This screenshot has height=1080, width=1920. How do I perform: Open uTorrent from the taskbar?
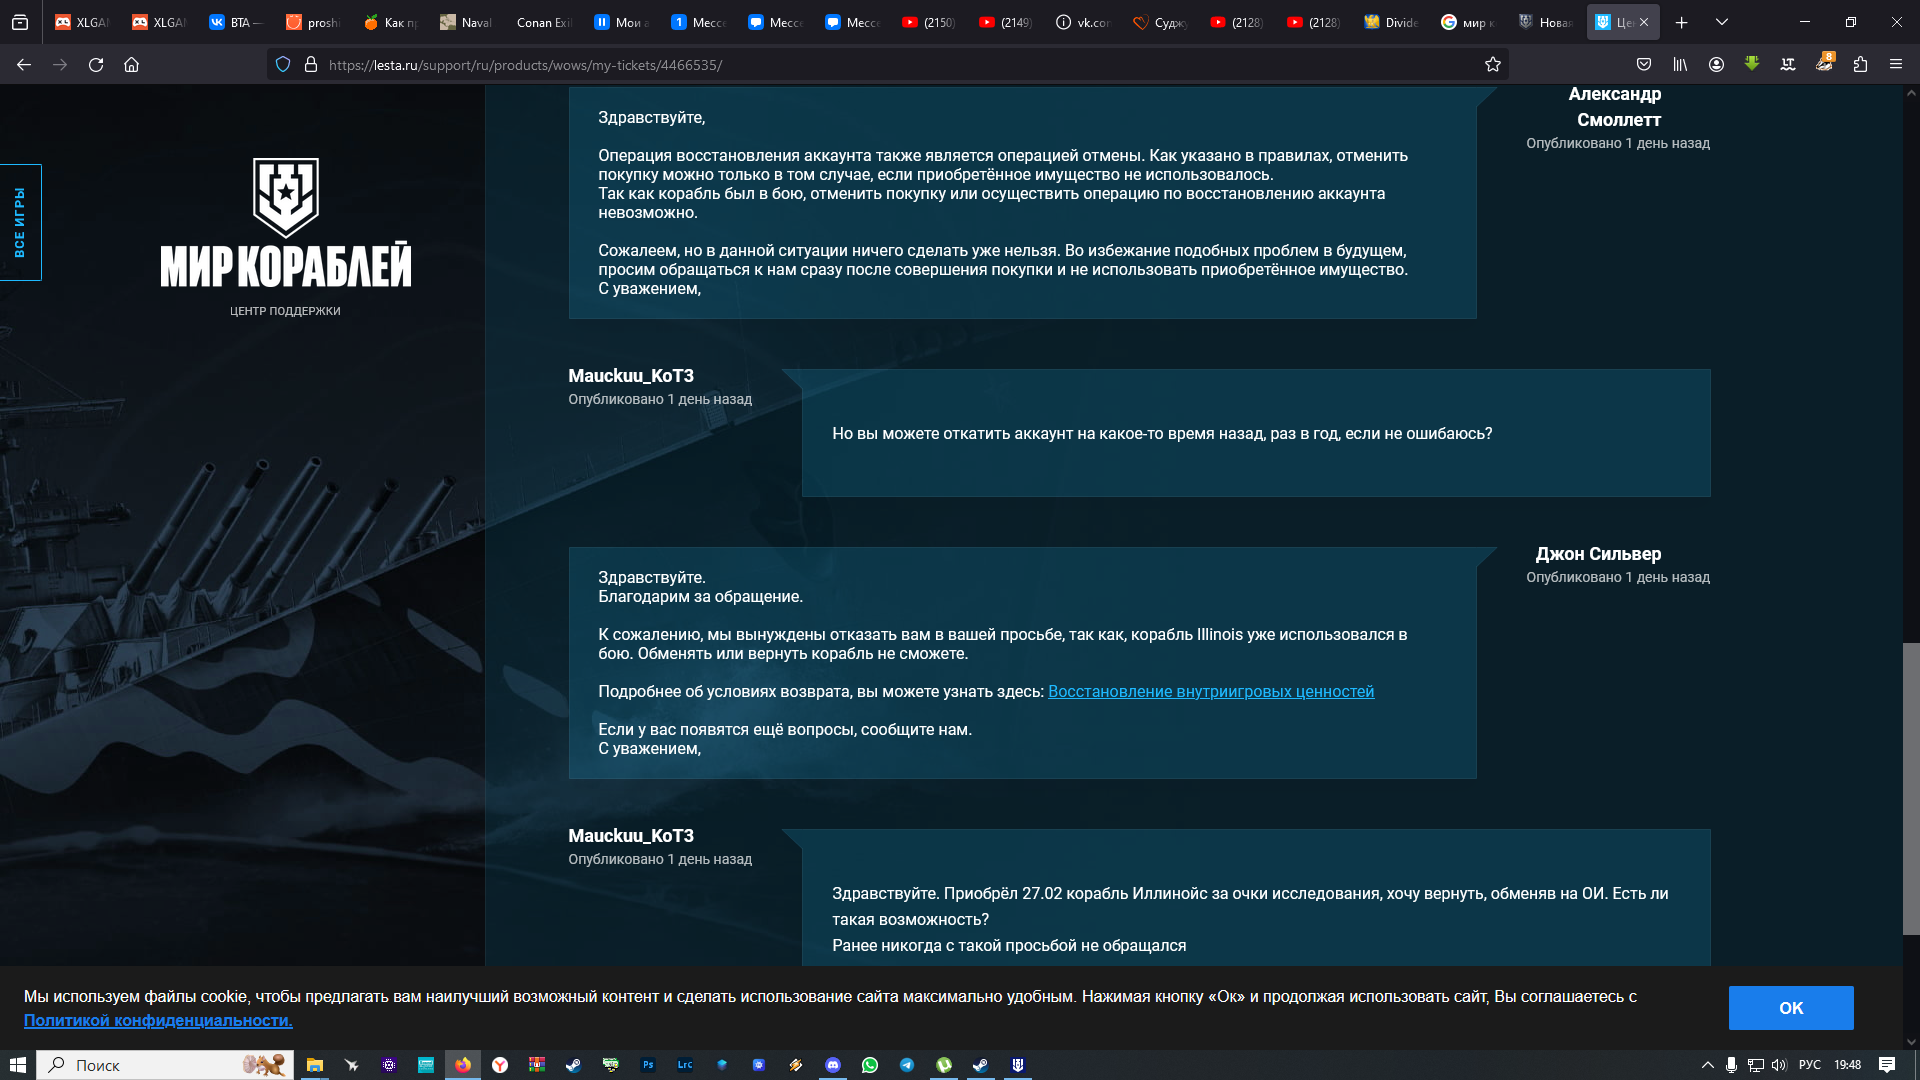pos(944,1065)
